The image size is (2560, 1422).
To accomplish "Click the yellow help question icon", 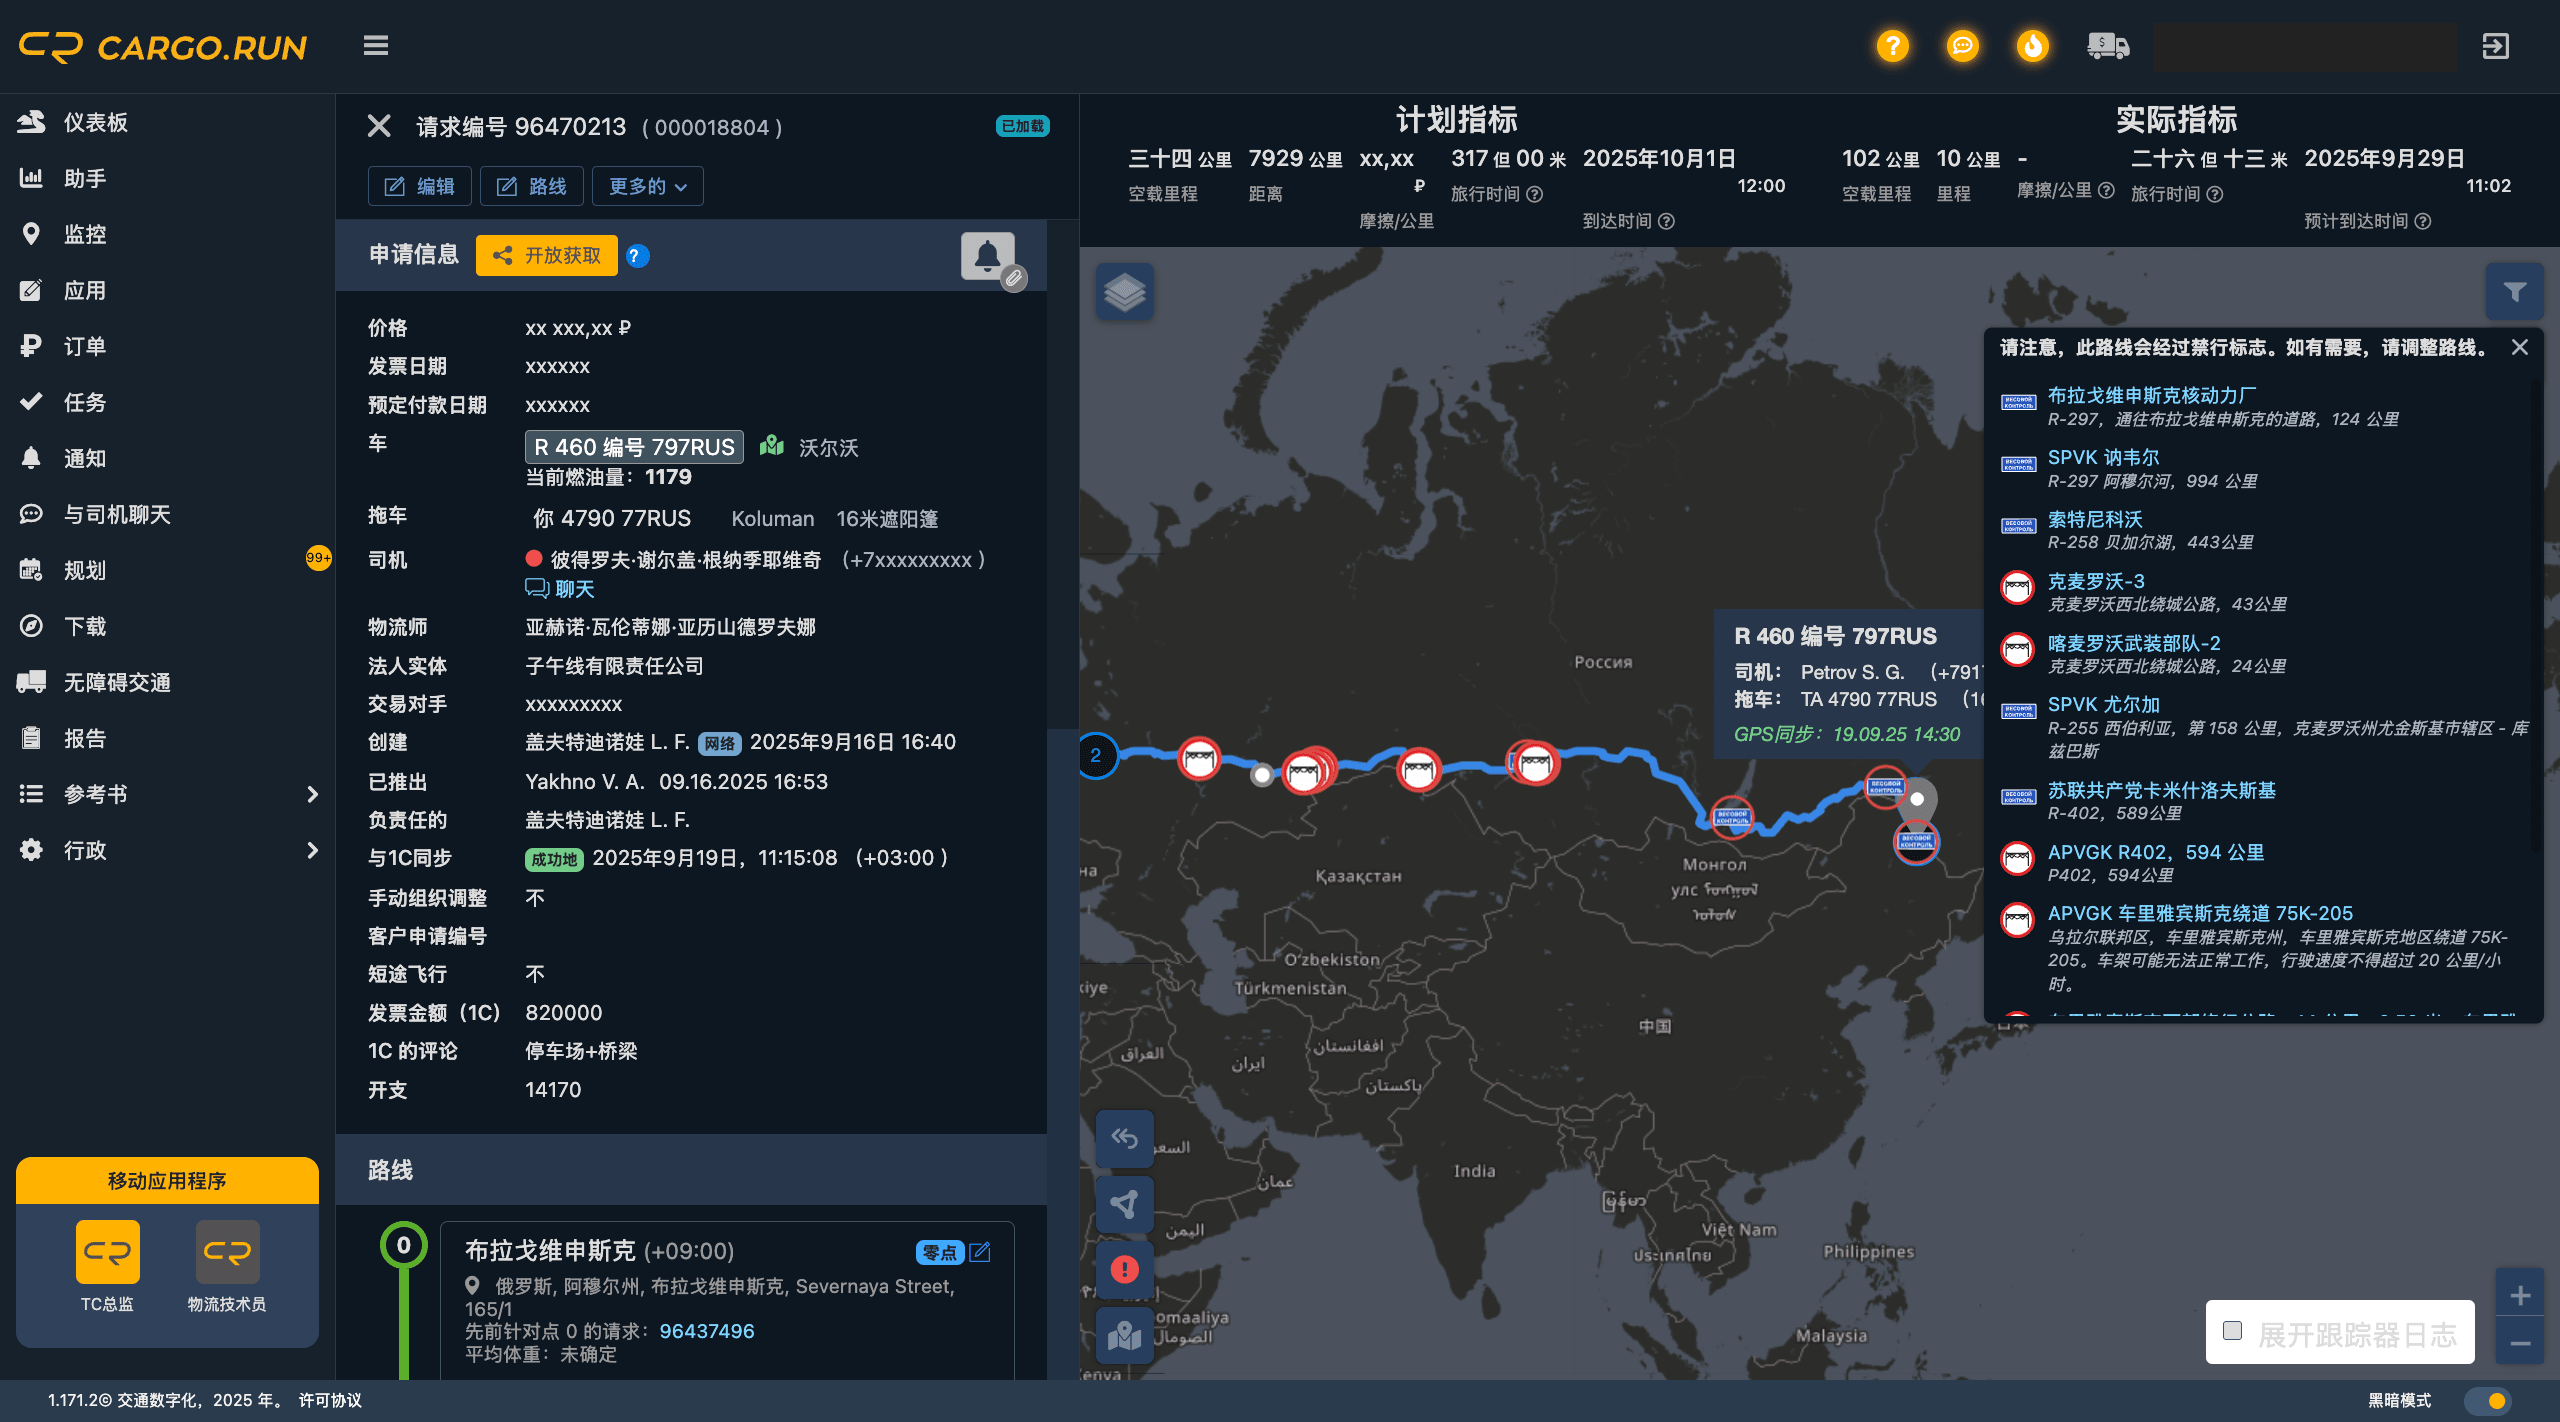I will coord(1892,46).
